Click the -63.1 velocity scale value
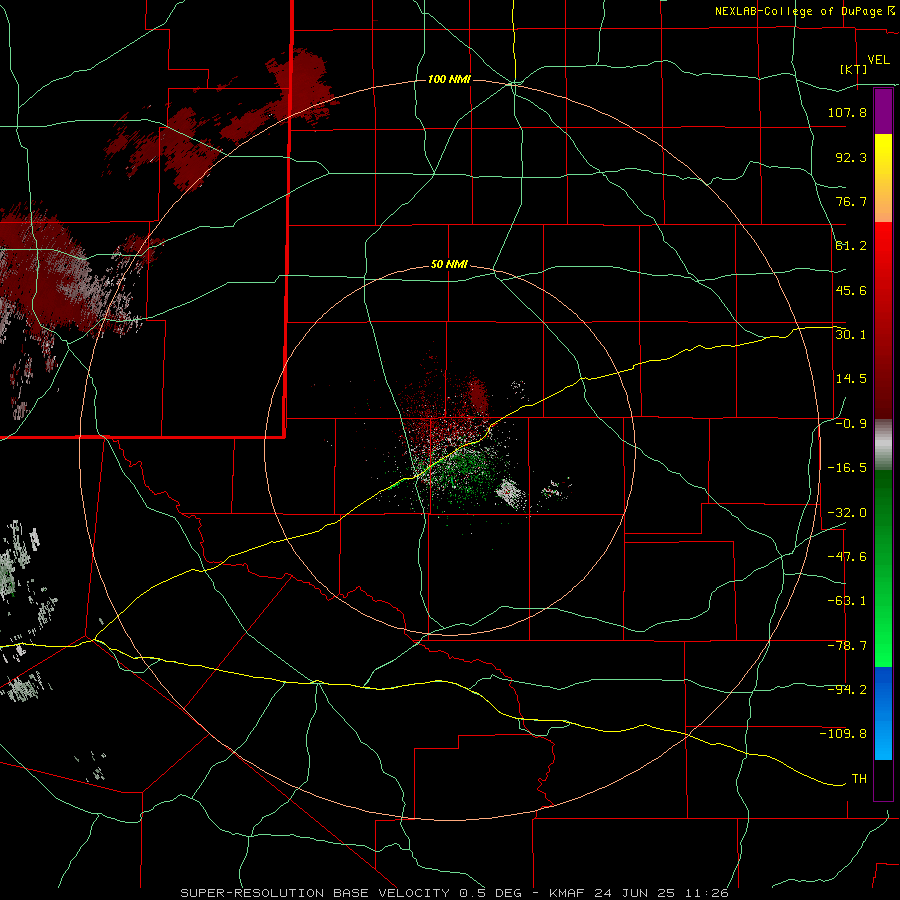 pyautogui.click(x=847, y=601)
